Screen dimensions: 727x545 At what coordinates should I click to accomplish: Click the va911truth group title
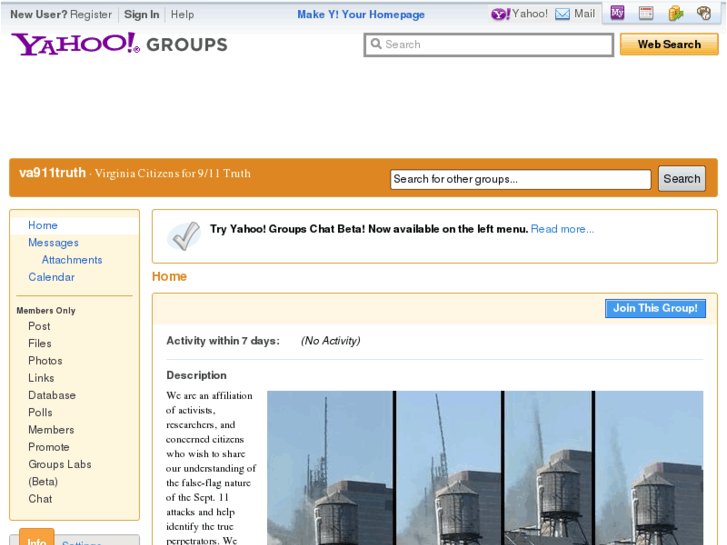(x=52, y=173)
